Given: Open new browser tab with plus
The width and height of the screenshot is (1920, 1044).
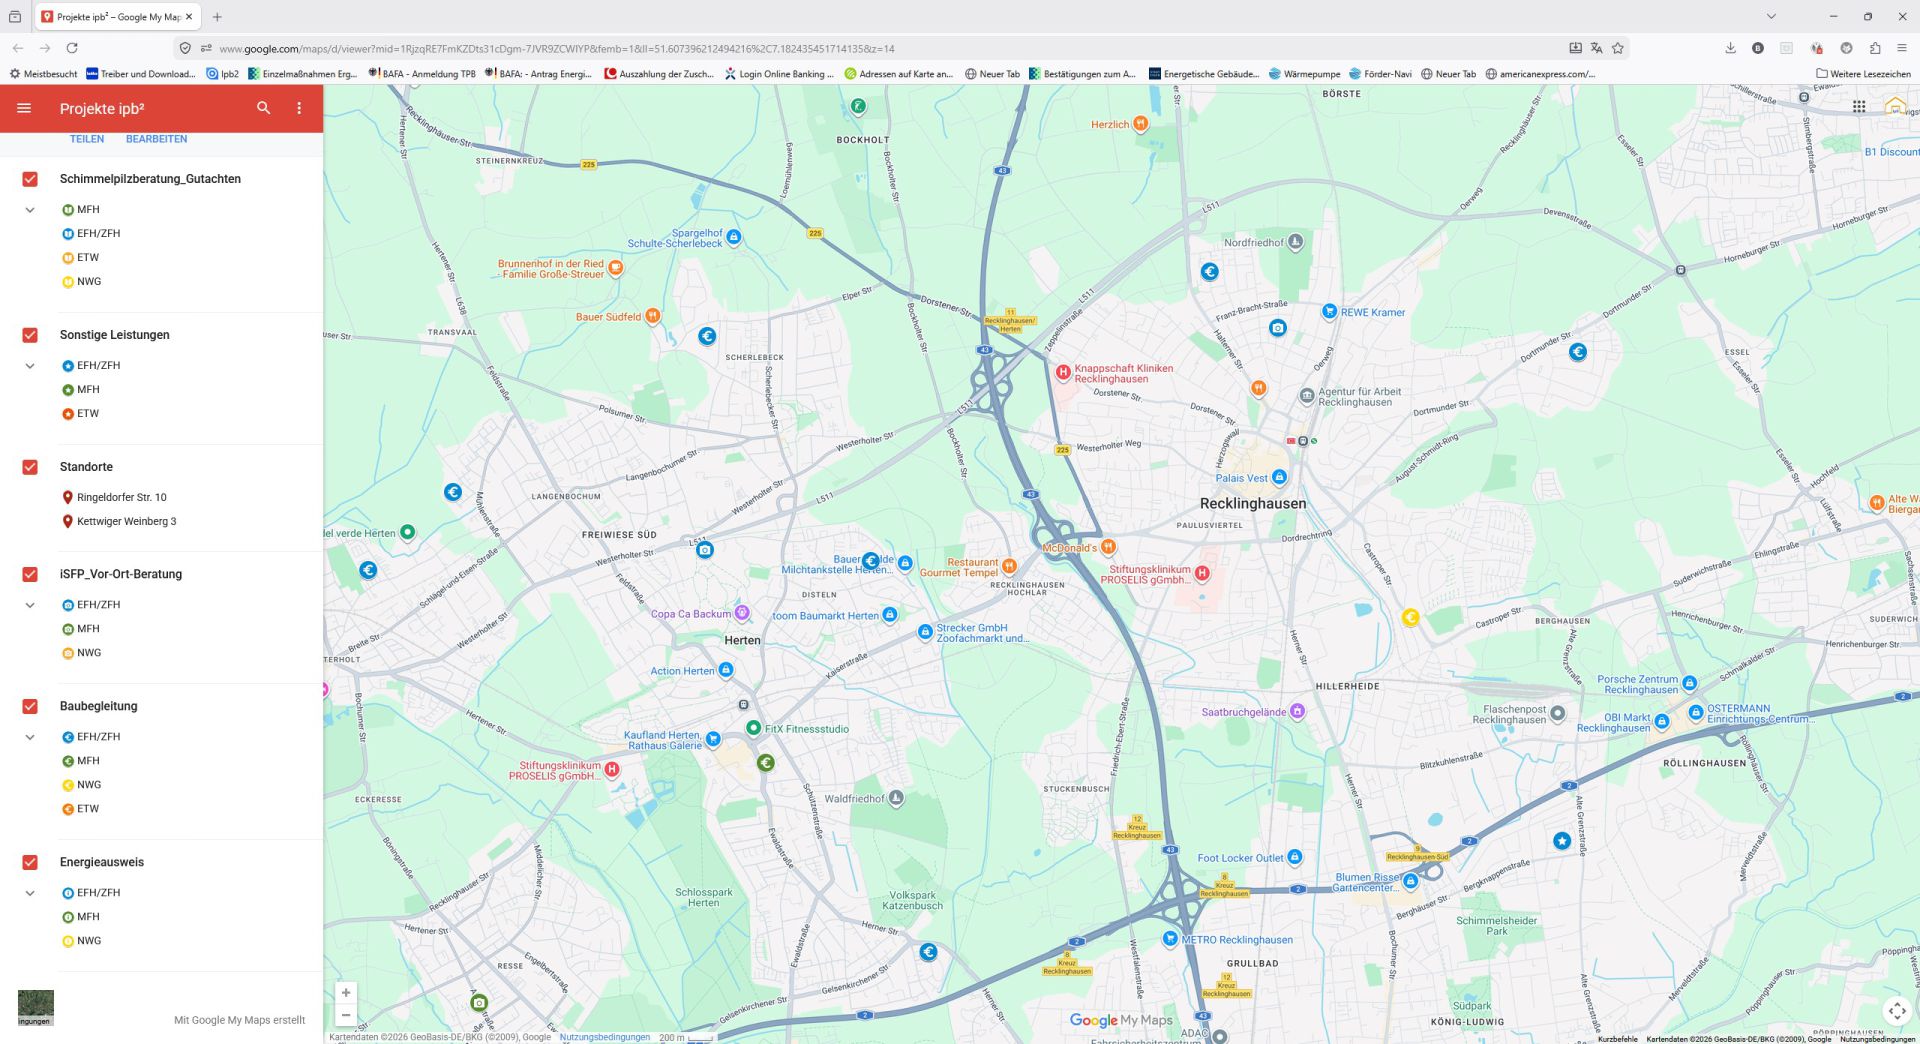Looking at the screenshot, I should 217,17.
